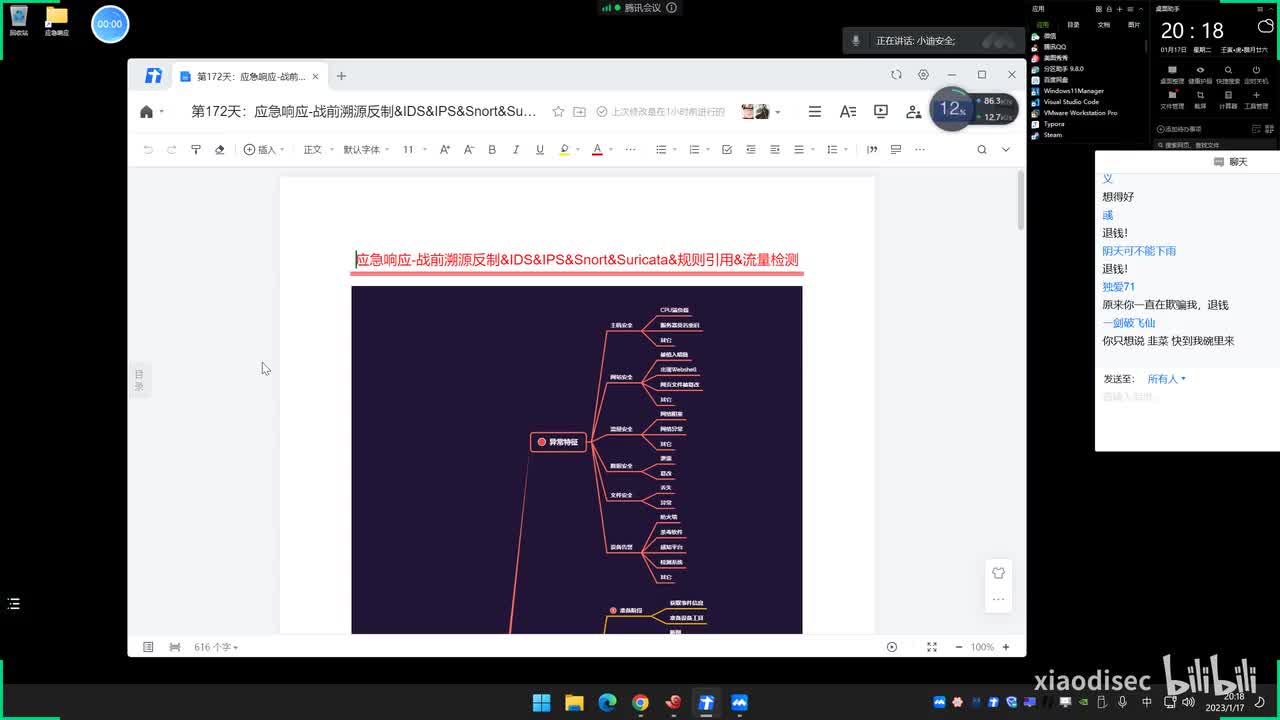Toggle eye protection mode in desktop assistant
Viewport: 1280px width, 720px height.
(x=1200, y=74)
